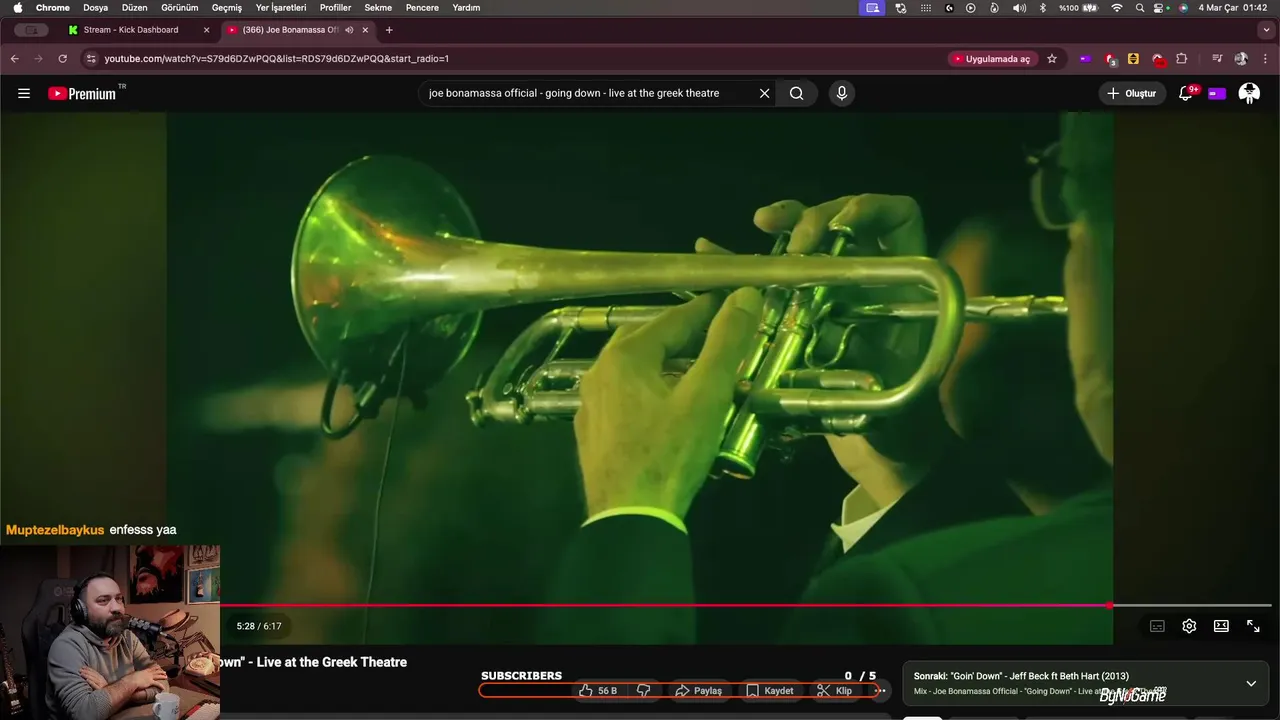Save video with Kaydet
The width and height of the screenshot is (1280, 720).
pyautogui.click(x=769, y=690)
